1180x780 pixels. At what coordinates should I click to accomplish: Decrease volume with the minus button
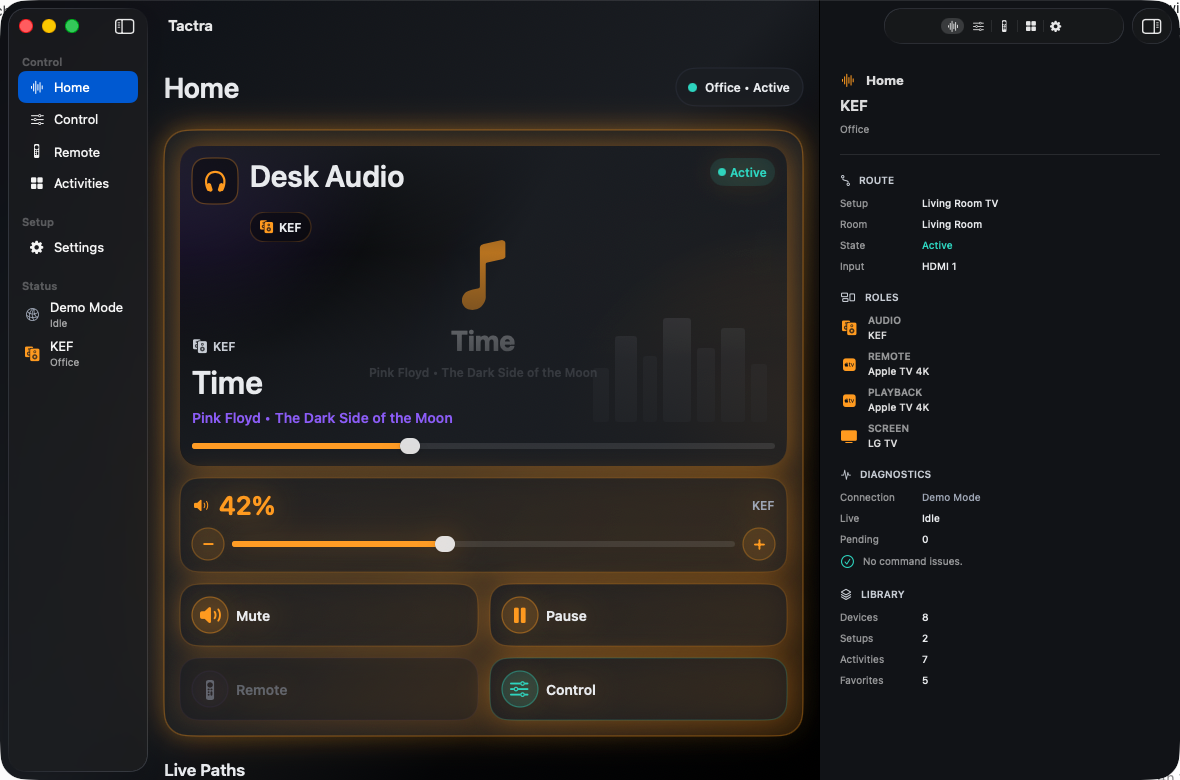(x=208, y=544)
